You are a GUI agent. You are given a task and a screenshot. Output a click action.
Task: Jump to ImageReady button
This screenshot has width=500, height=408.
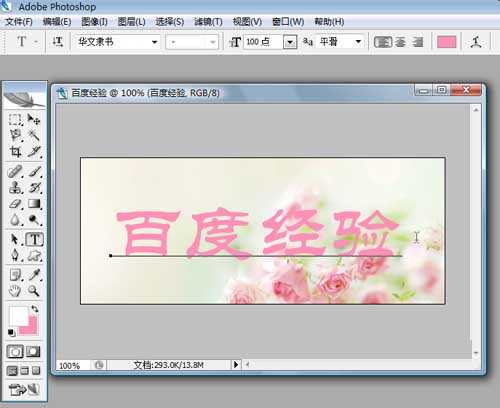24,390
